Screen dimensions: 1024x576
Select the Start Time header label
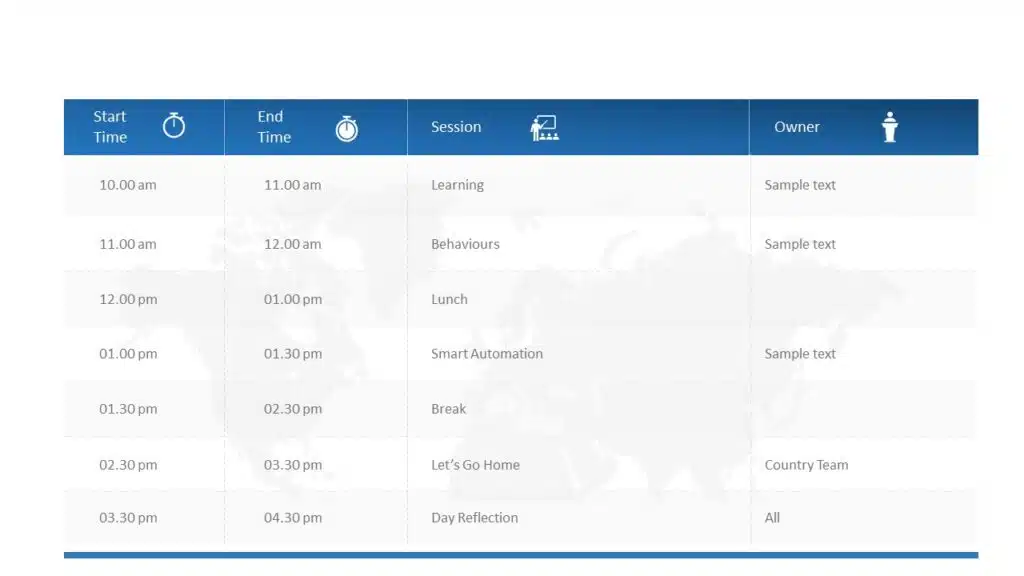(x=110, y=127)
